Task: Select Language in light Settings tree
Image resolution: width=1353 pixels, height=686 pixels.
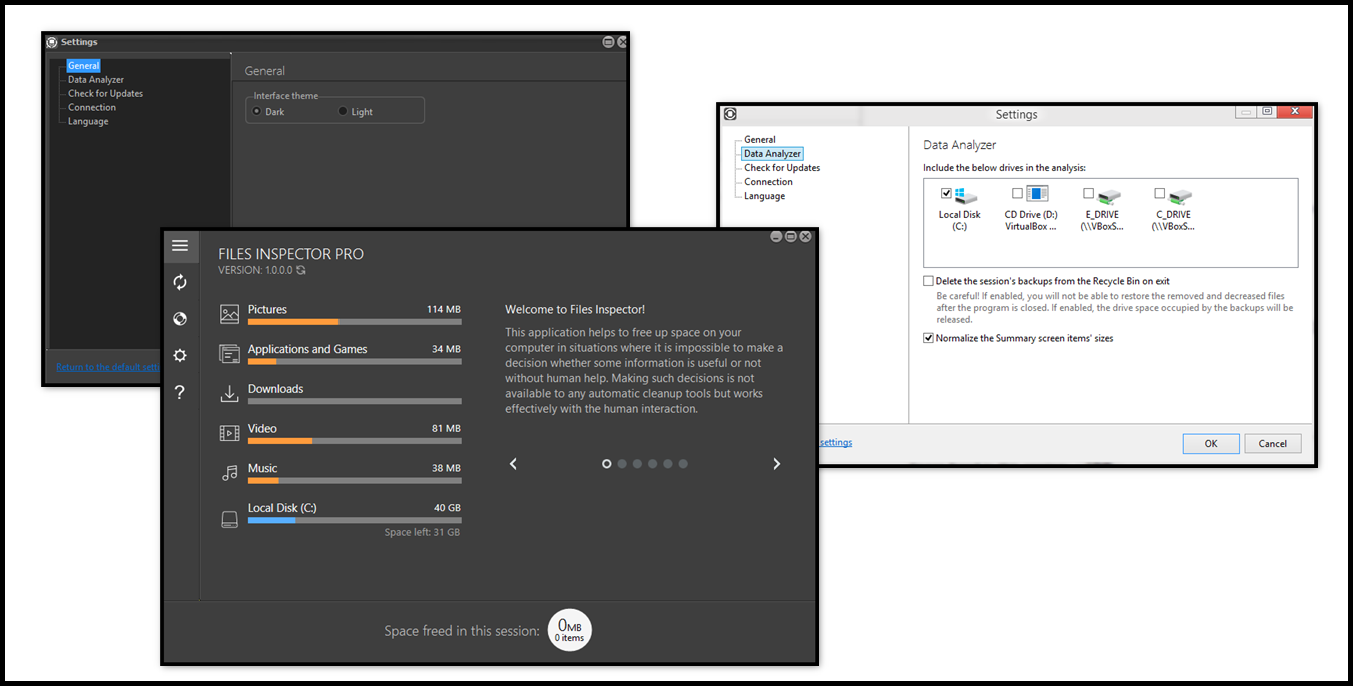Action: pyautogui.click(x=764, y=196)
